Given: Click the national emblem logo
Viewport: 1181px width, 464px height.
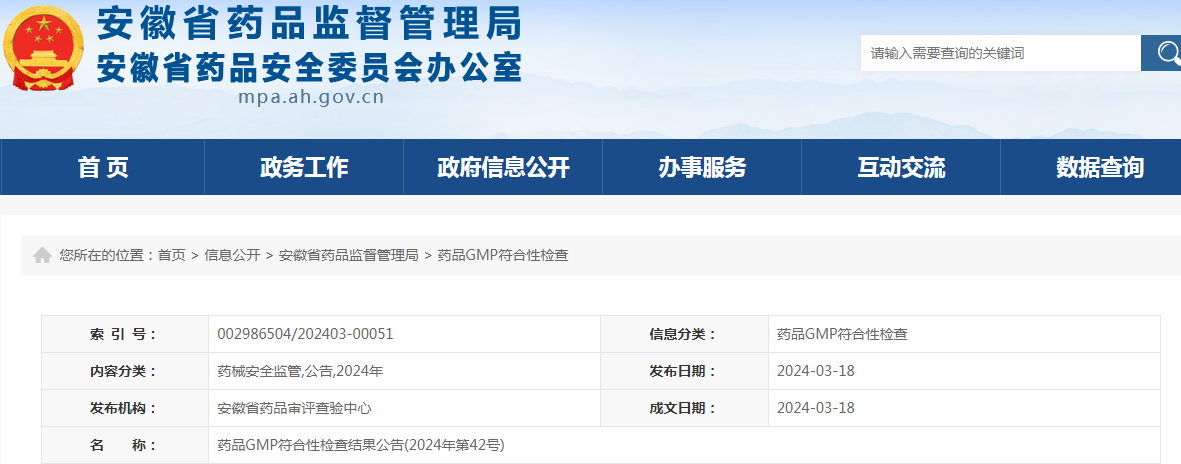Looking at the screenshot, I should tap(43, 49).
